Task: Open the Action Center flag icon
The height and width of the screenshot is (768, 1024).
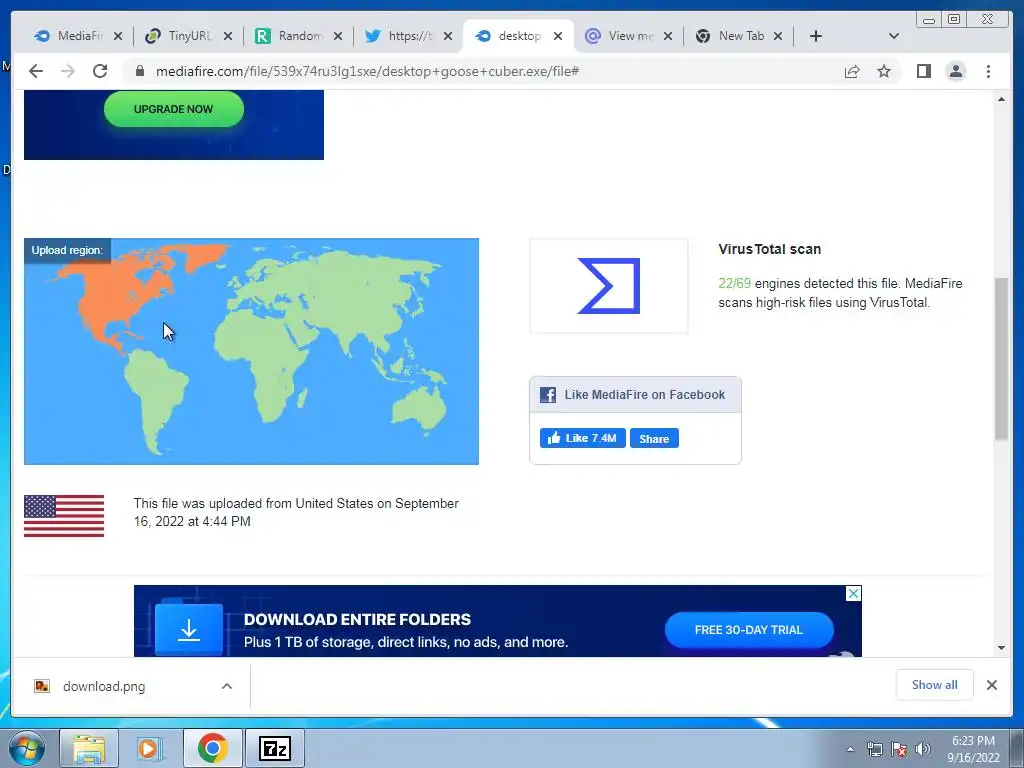Action: 899,749
